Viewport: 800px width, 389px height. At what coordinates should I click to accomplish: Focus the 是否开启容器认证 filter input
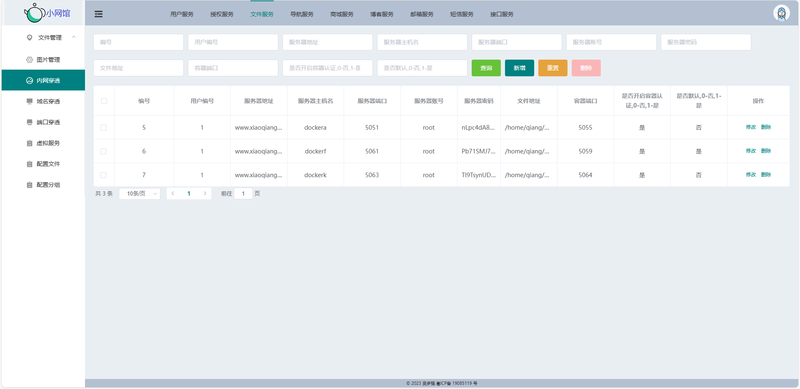coord(328,68)
